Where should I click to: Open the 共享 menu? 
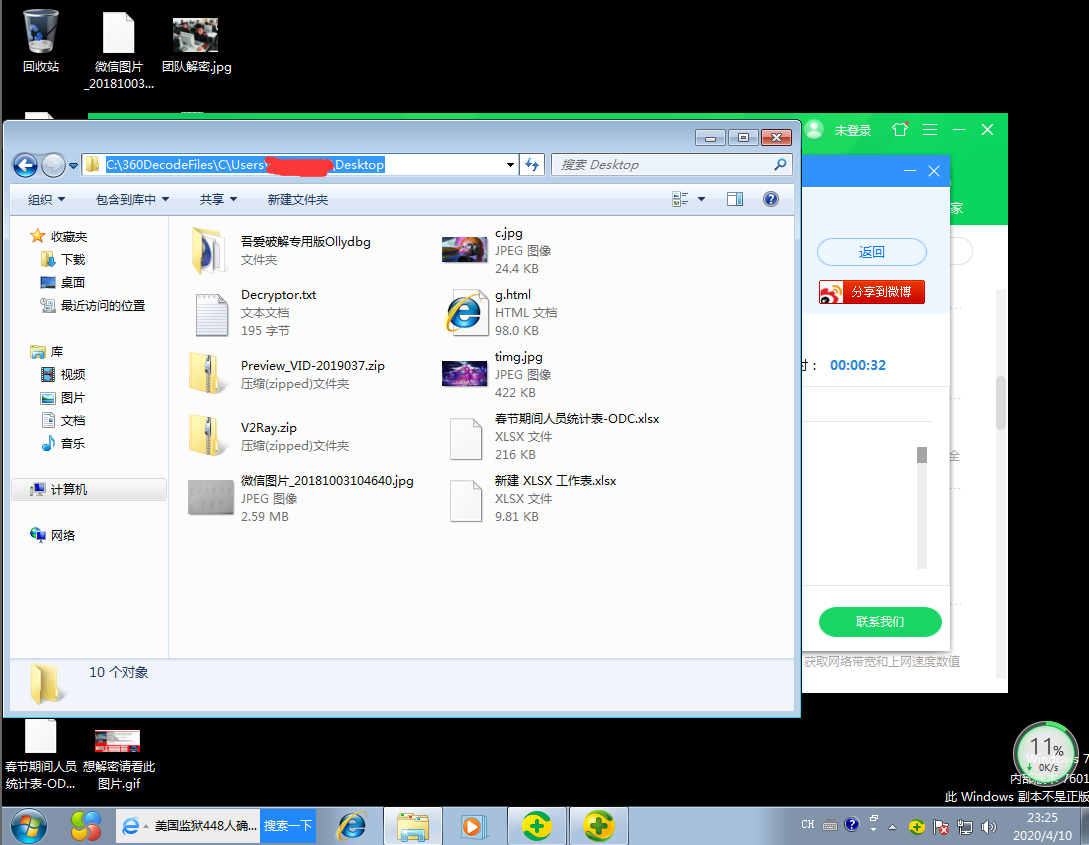pyautogui.click(x=218, y=199)
